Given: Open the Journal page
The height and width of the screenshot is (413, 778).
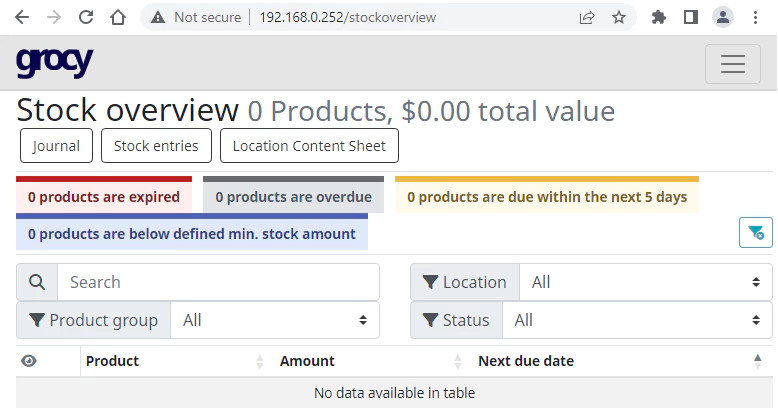Looking at the screenshot, I should coord(56,146).
